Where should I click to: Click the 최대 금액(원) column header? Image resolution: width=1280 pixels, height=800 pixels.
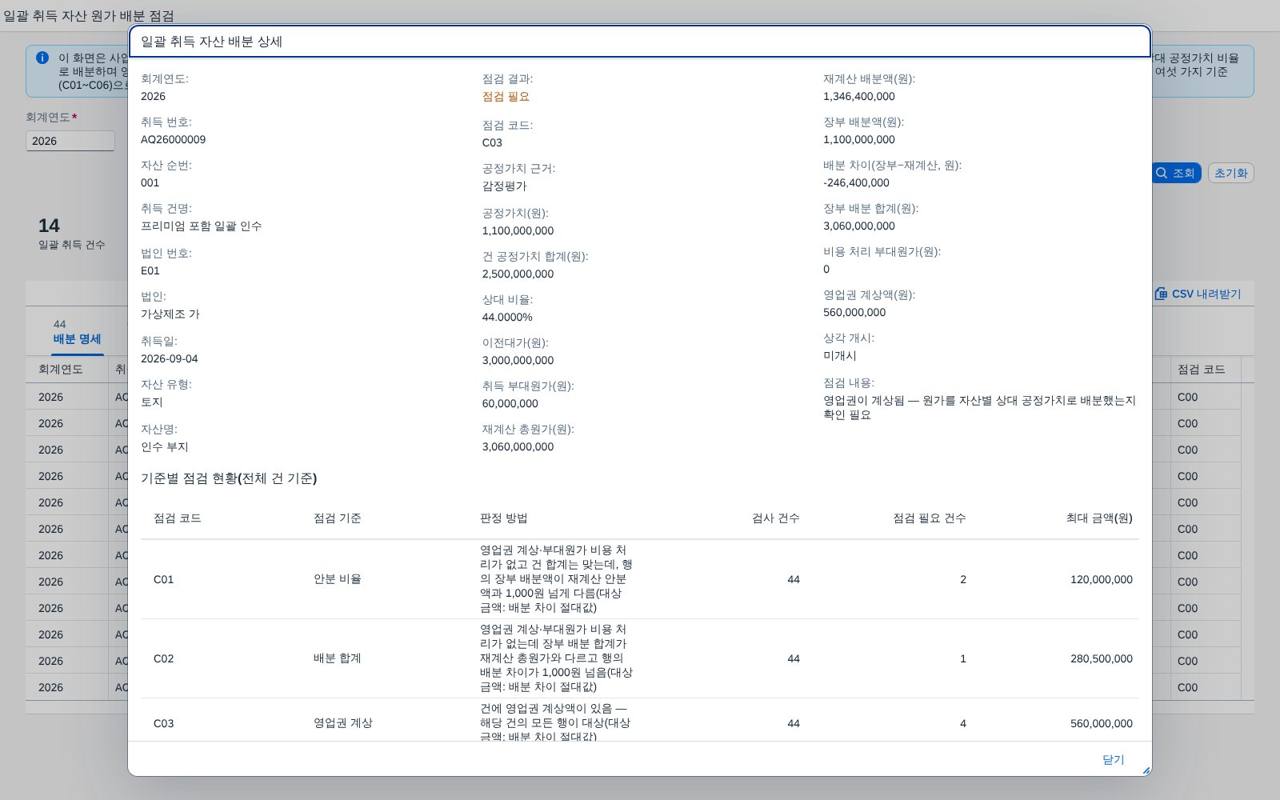tap(1099, 518)
